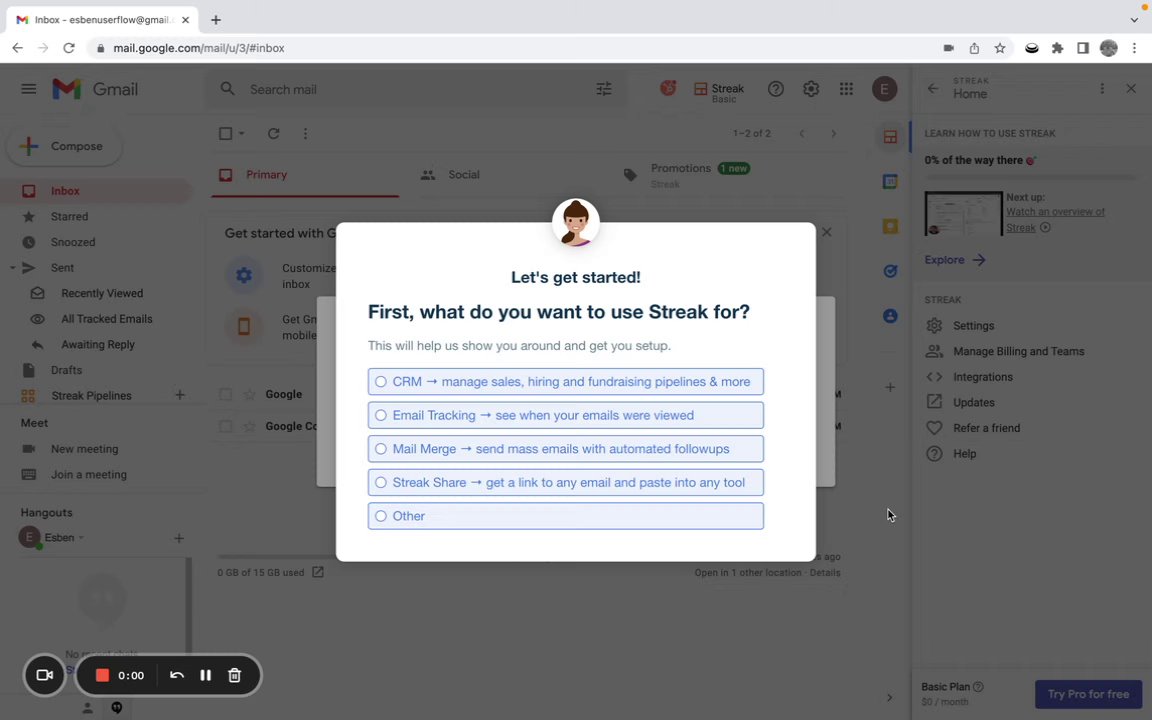1152x720 pixels.
Task: Open the Google account avatar E
Action: [x=885, y=89]
